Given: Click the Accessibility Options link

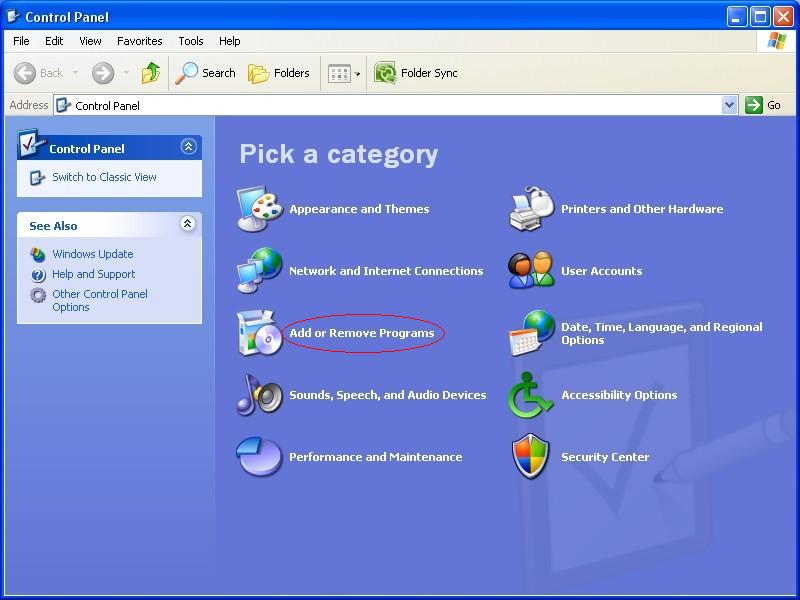Looking at the screenshot, I should click(x=619, y=395).
